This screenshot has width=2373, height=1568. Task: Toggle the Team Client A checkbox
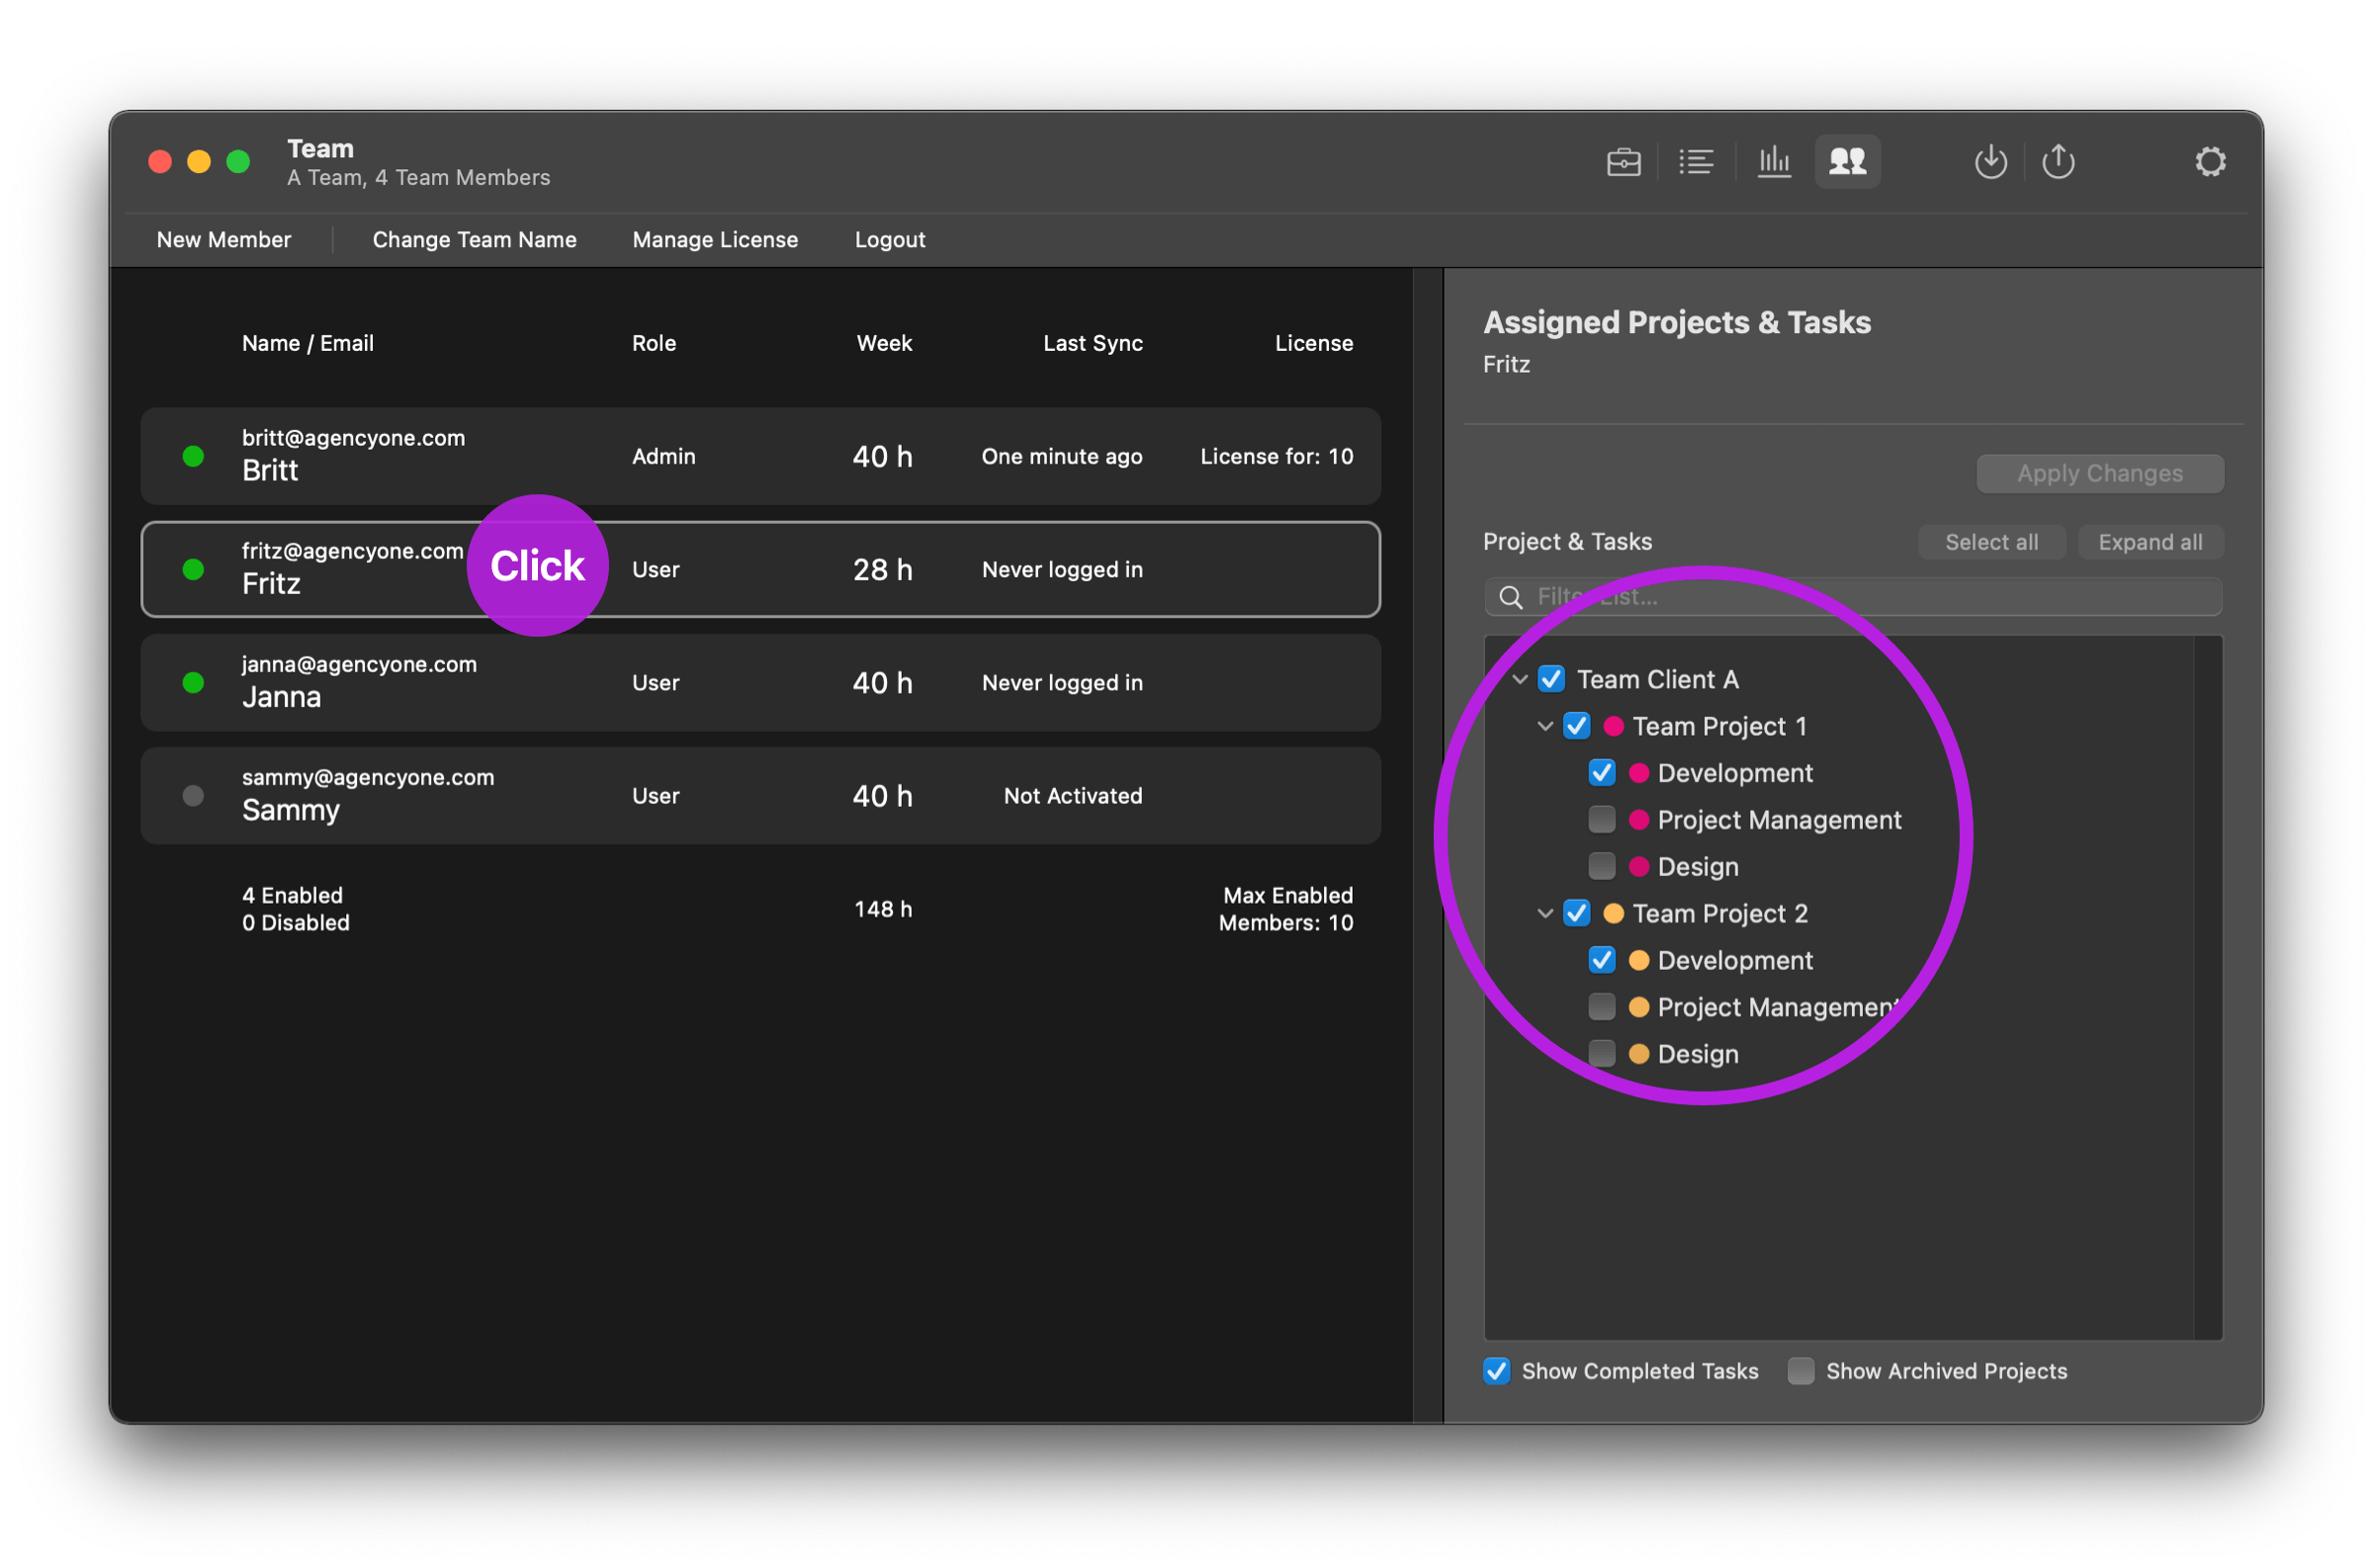point(1551,680)
